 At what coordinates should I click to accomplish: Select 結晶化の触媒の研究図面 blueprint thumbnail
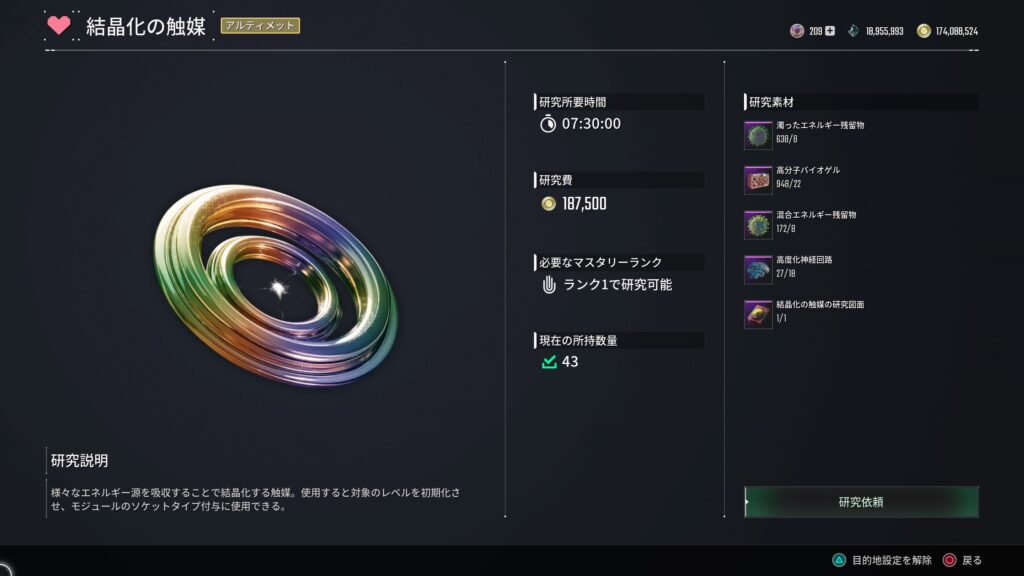tap(758, 314)
